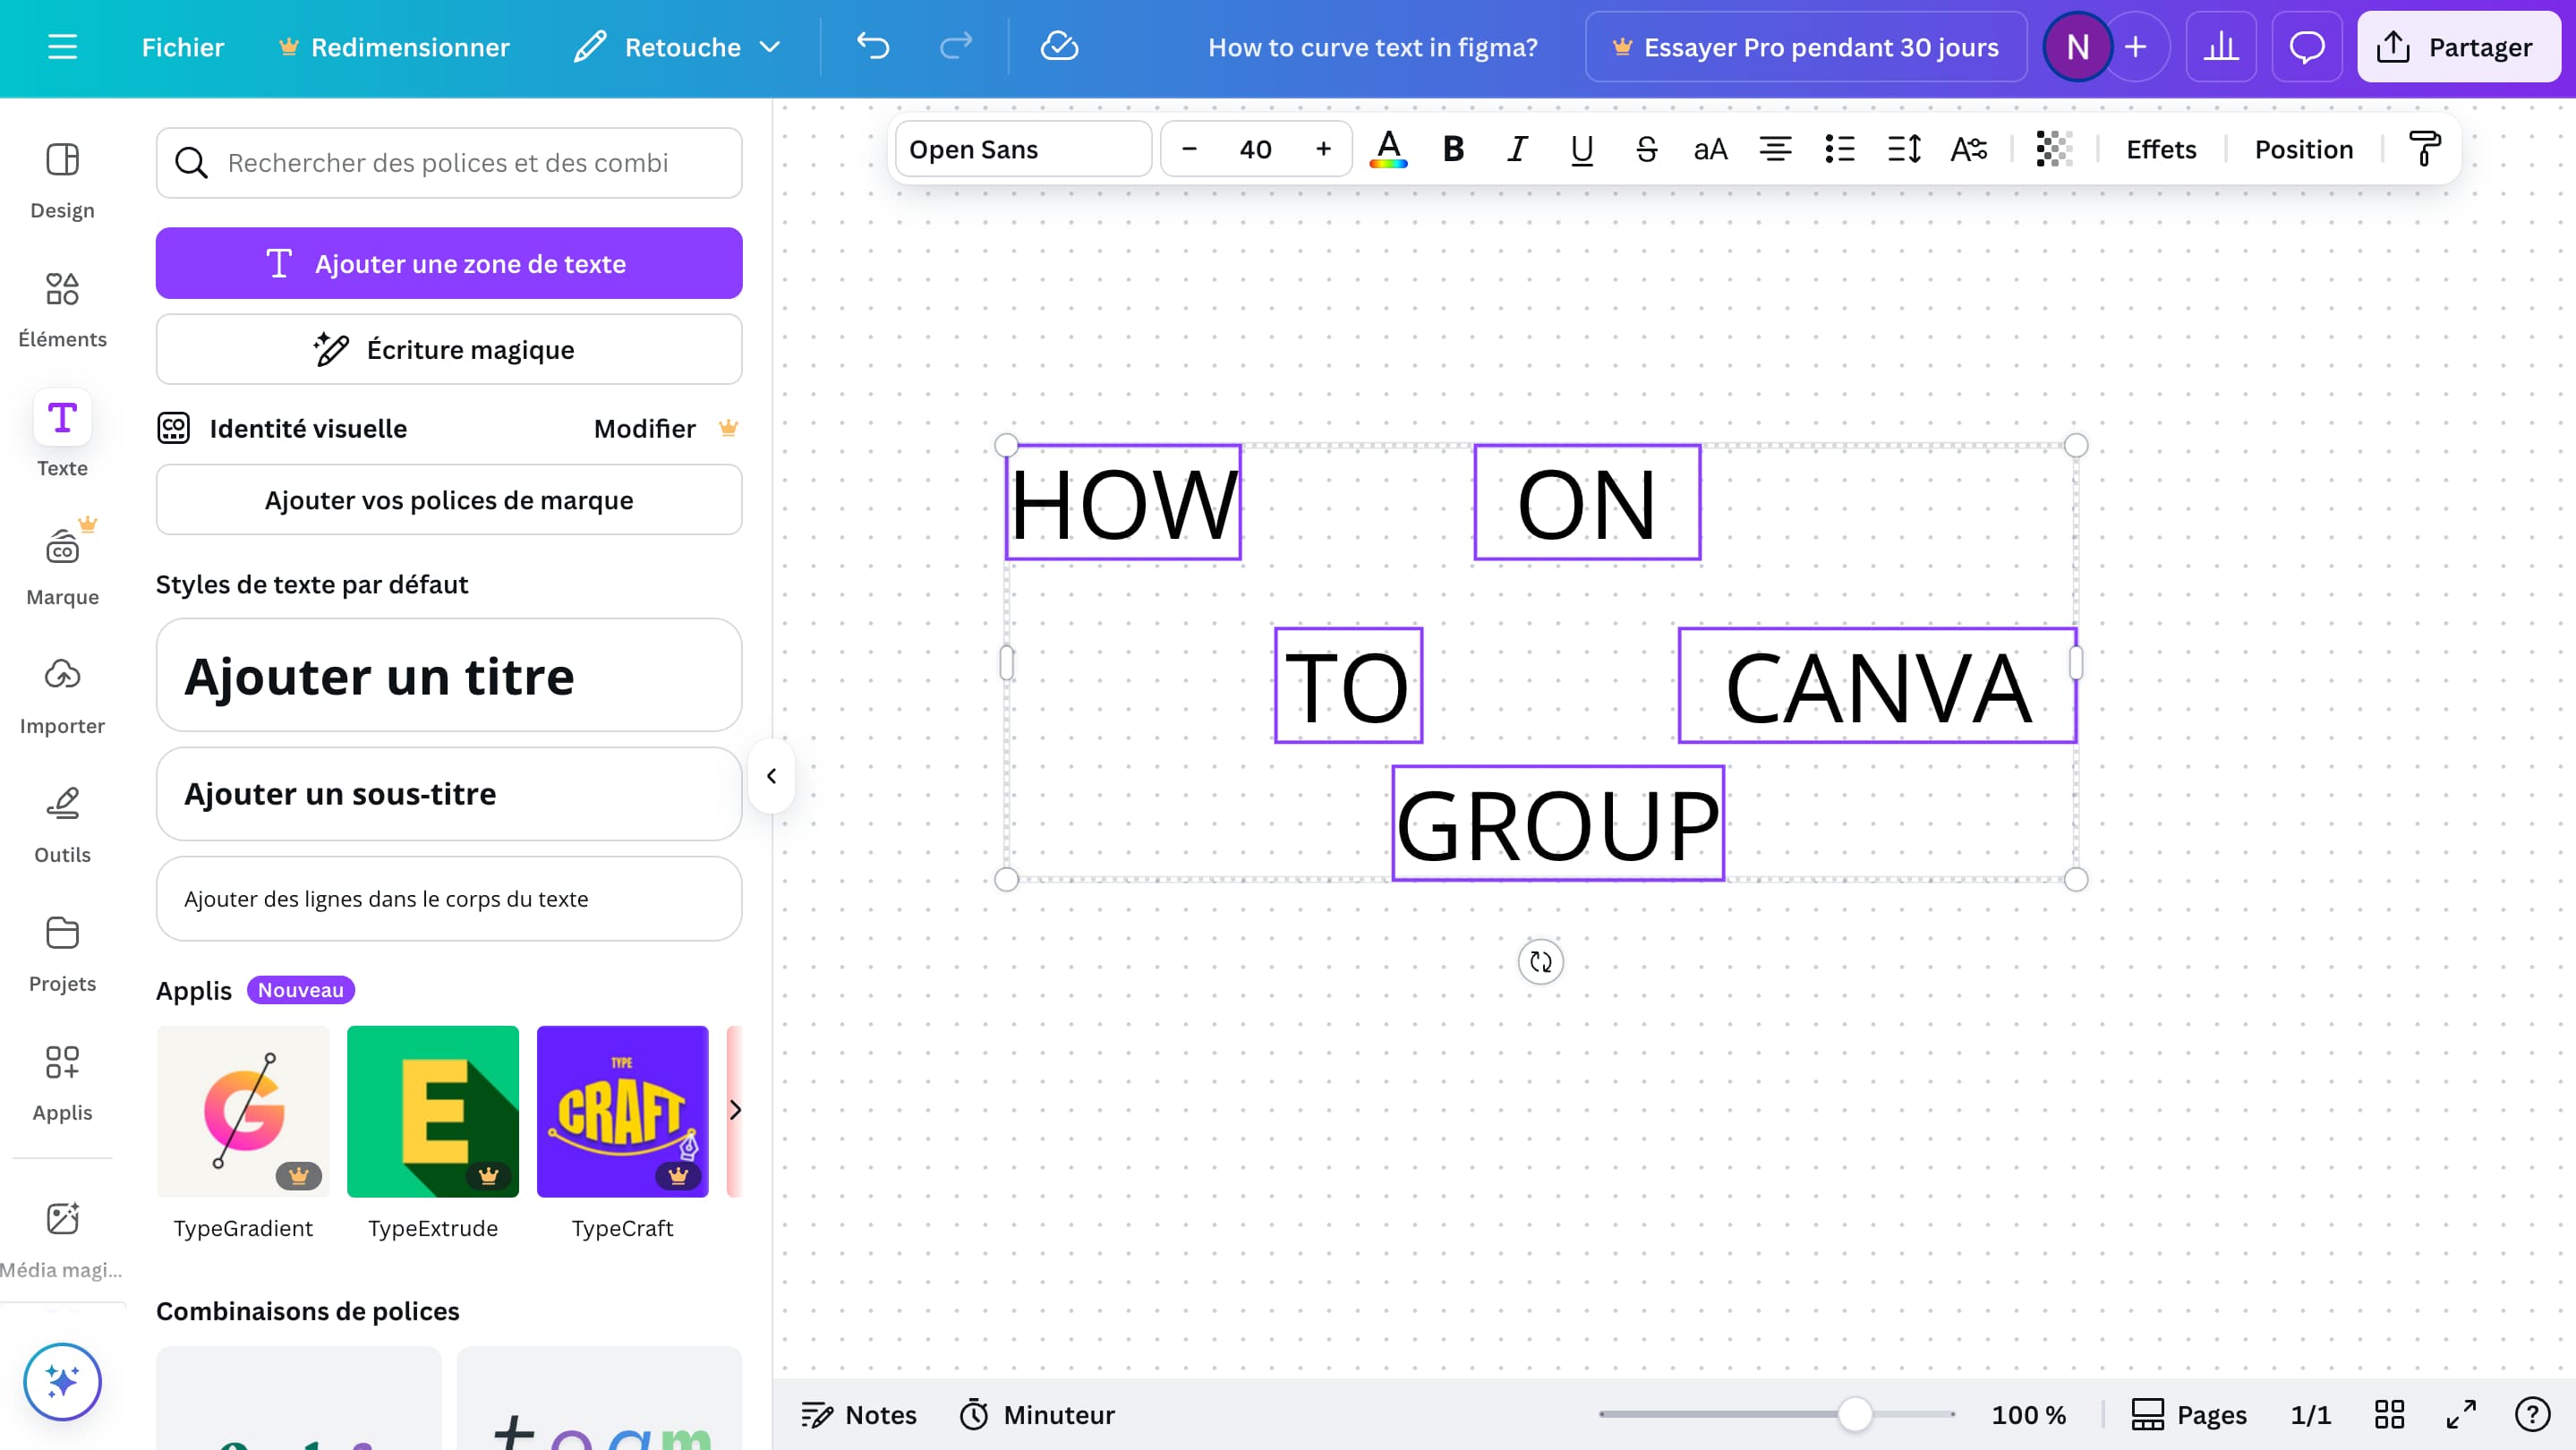2576x1450 pixels.
Task: Open line spacing options
Action: 1904,149
